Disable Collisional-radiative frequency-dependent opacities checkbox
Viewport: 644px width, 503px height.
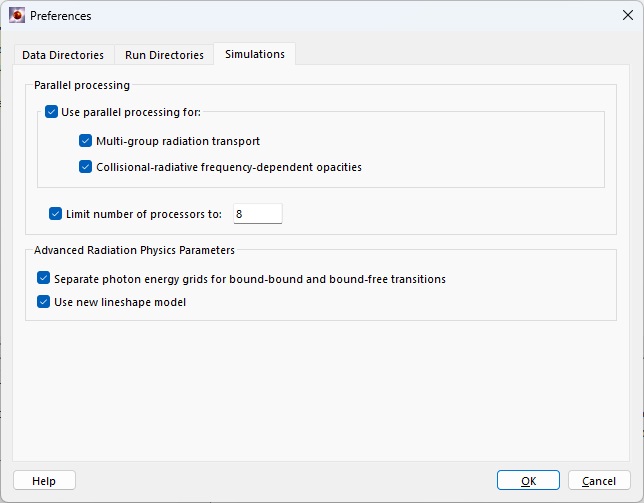click(x=86, y=167)
